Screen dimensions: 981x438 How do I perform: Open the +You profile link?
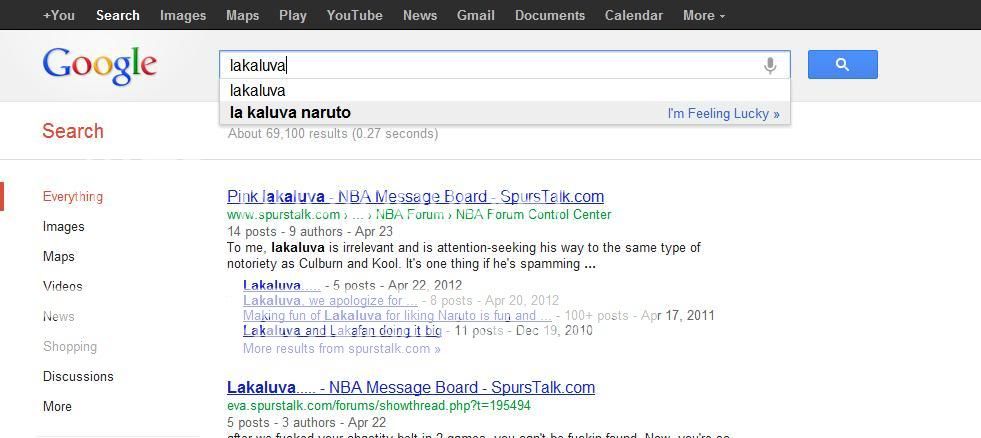tap(59, 15)
